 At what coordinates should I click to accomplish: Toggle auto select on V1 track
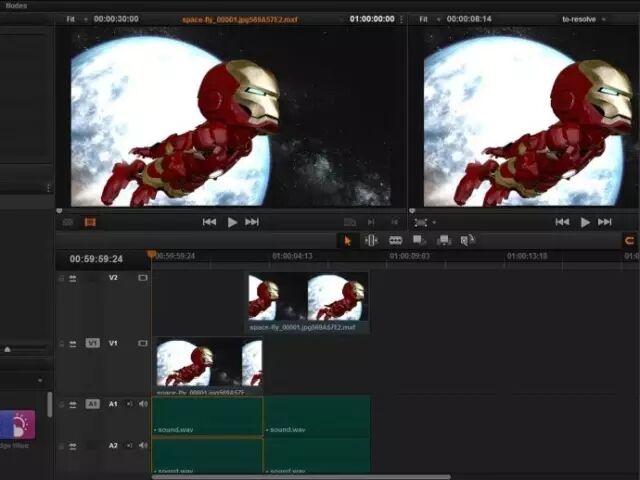tap(73, 344)
